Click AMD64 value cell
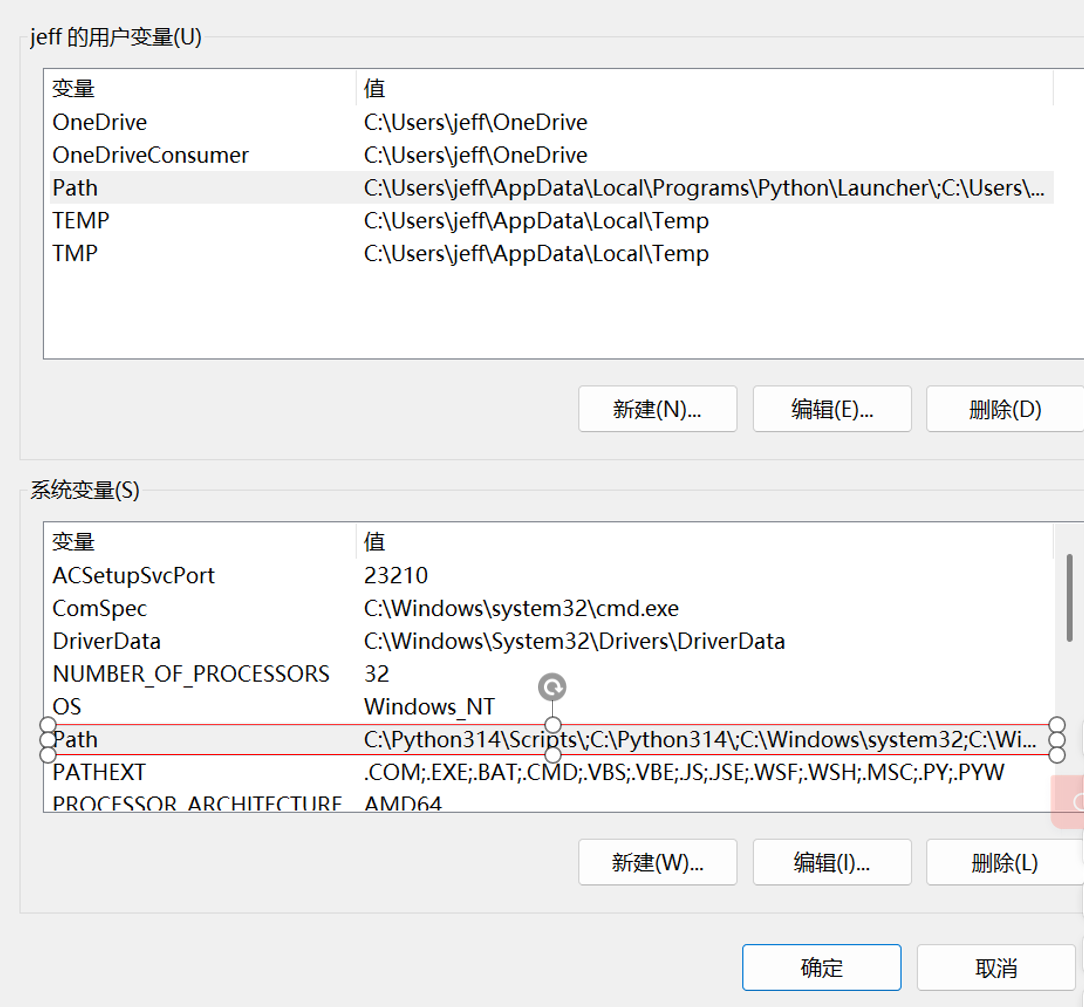 [403, 803]
